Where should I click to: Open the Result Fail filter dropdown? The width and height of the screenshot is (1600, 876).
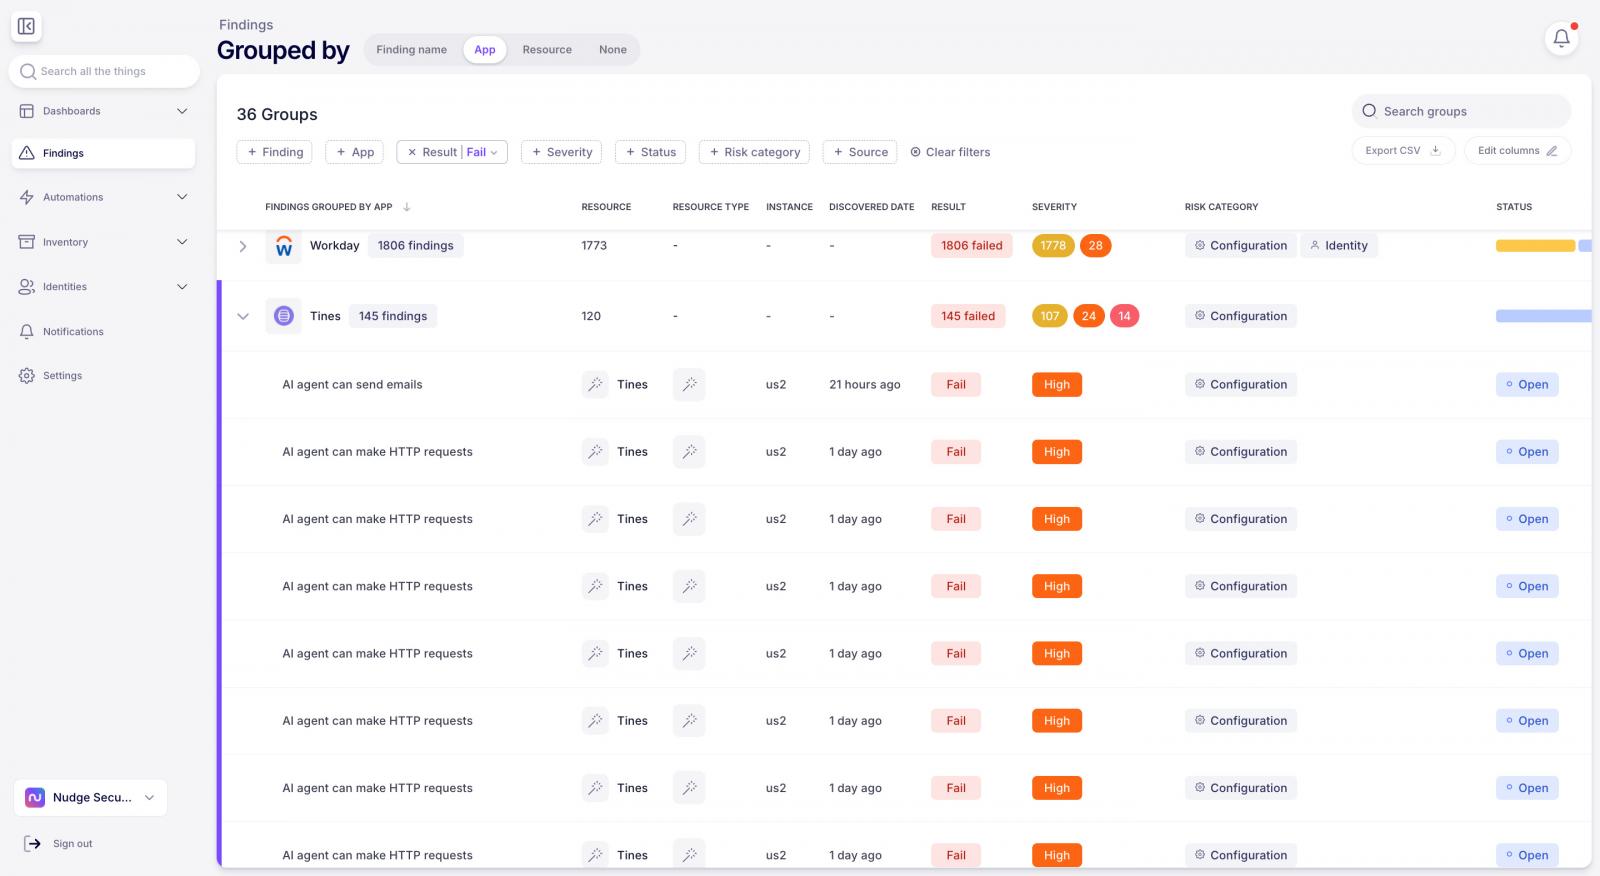453,152
